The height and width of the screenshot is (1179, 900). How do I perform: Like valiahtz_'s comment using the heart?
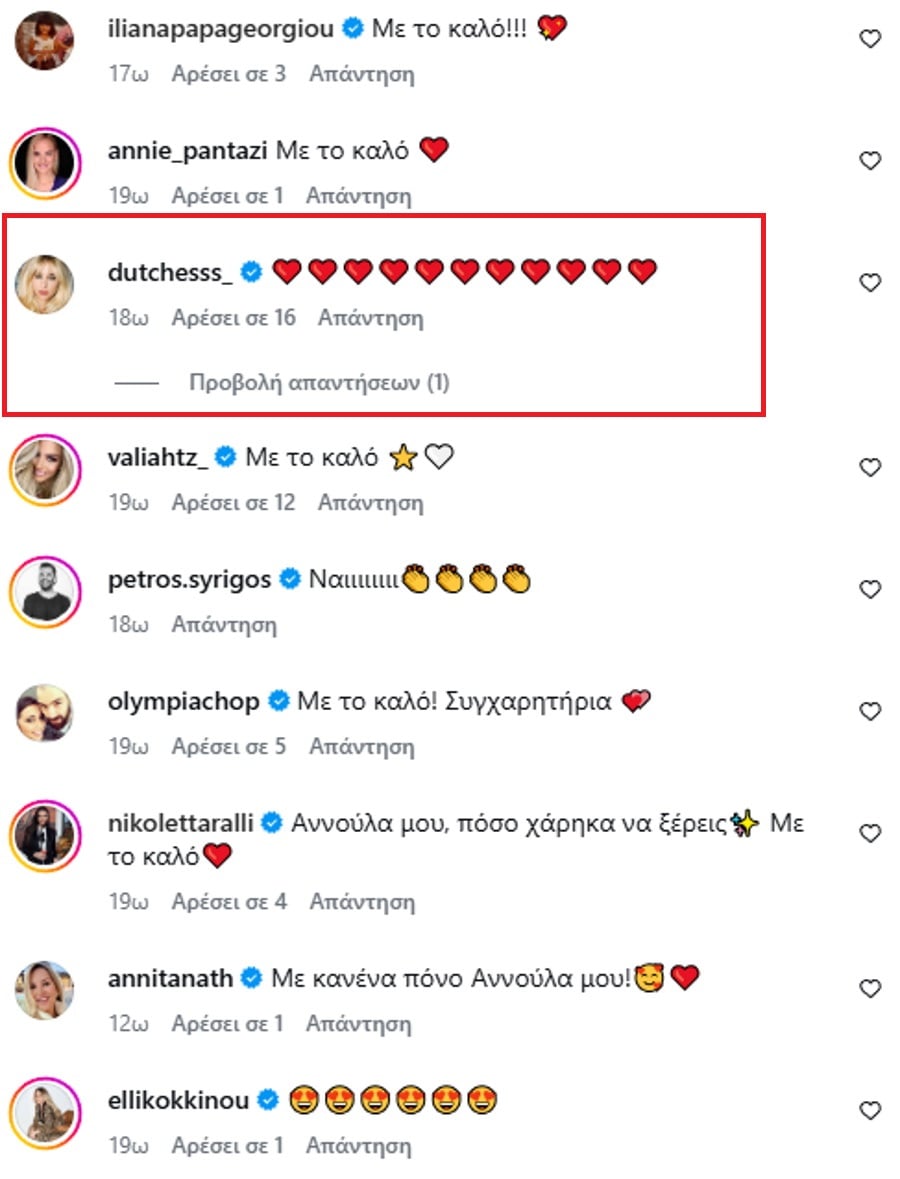[x=870, y=467]
